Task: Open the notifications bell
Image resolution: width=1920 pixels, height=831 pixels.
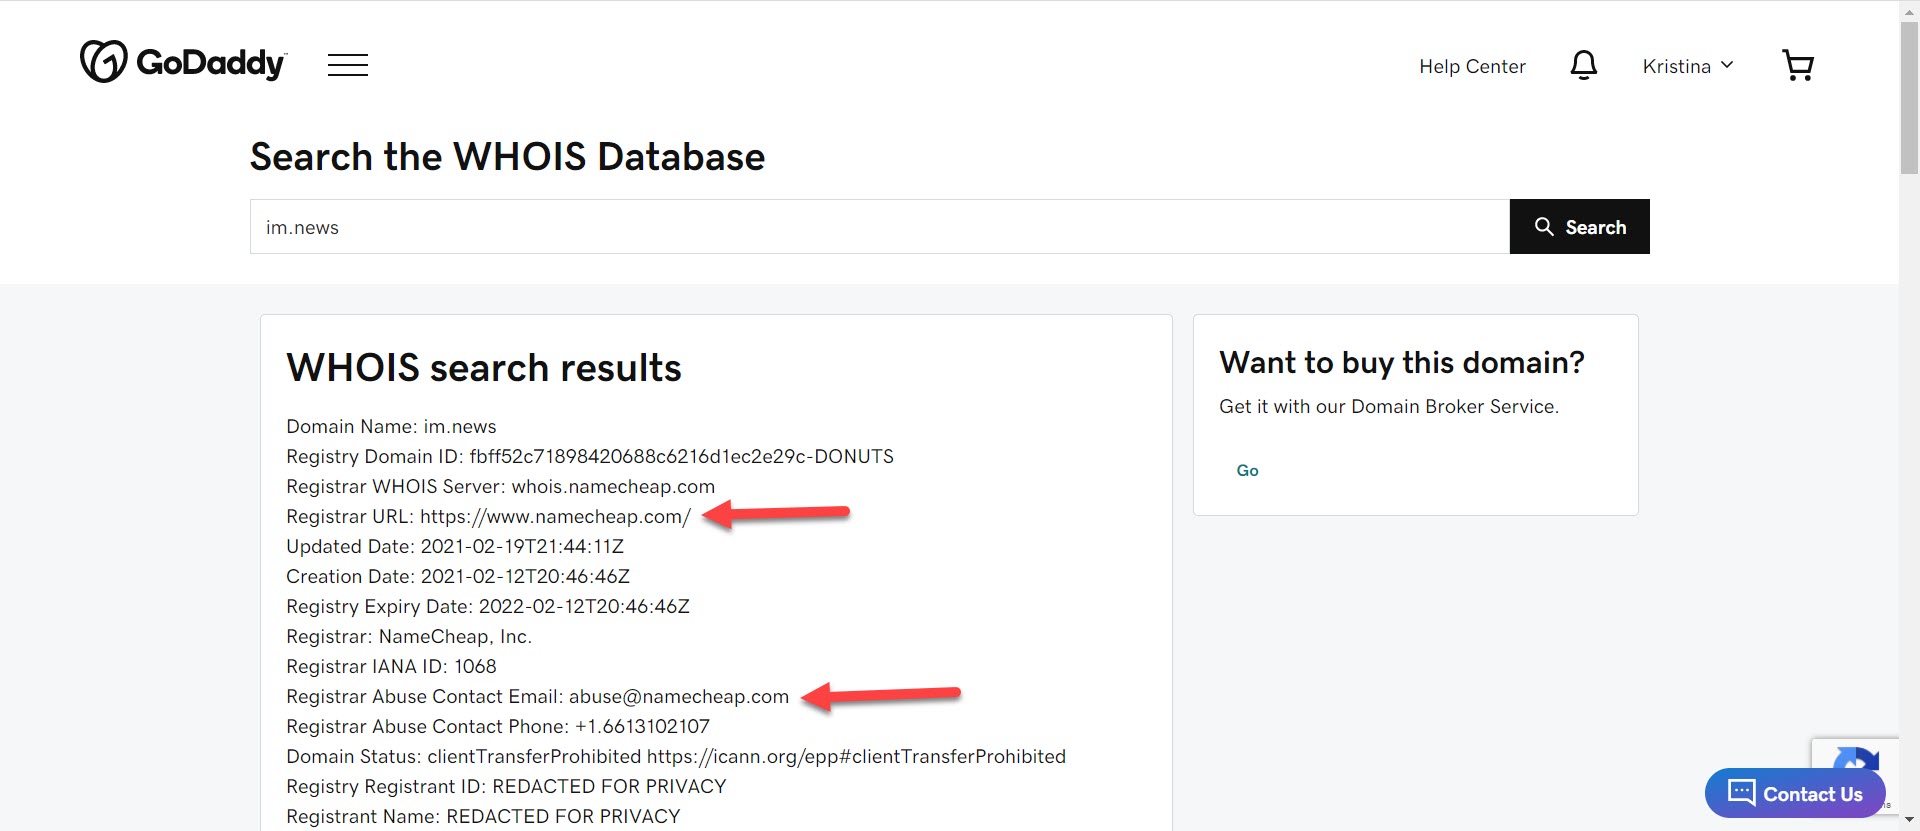Action: tap(1583, 65)
